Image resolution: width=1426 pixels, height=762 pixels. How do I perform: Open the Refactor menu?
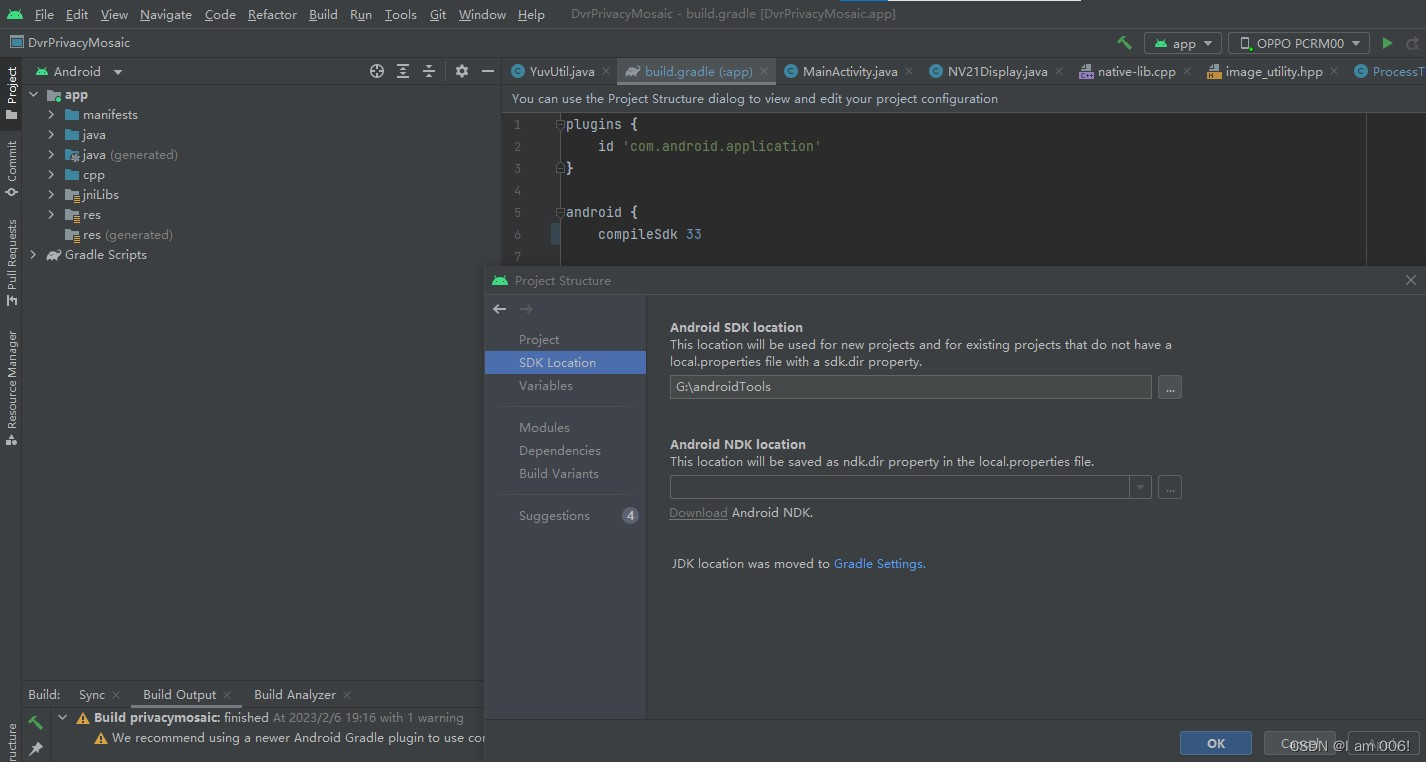coord(271,14)
